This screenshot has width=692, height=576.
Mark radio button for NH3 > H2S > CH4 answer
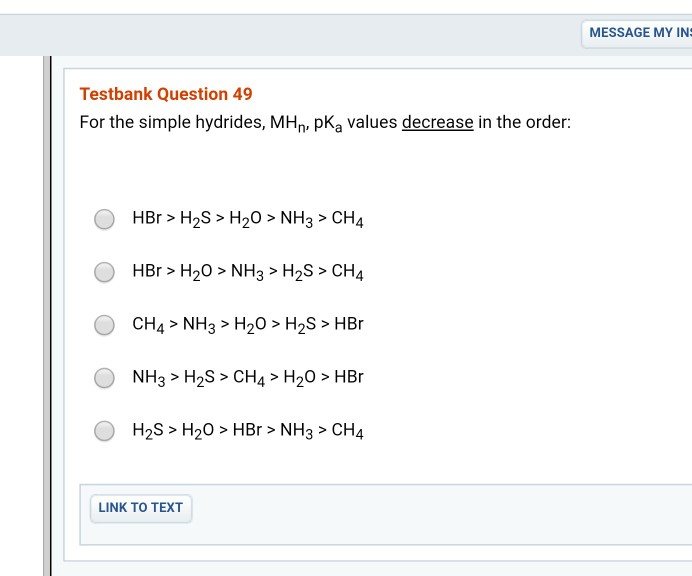[x=105, y=378]
